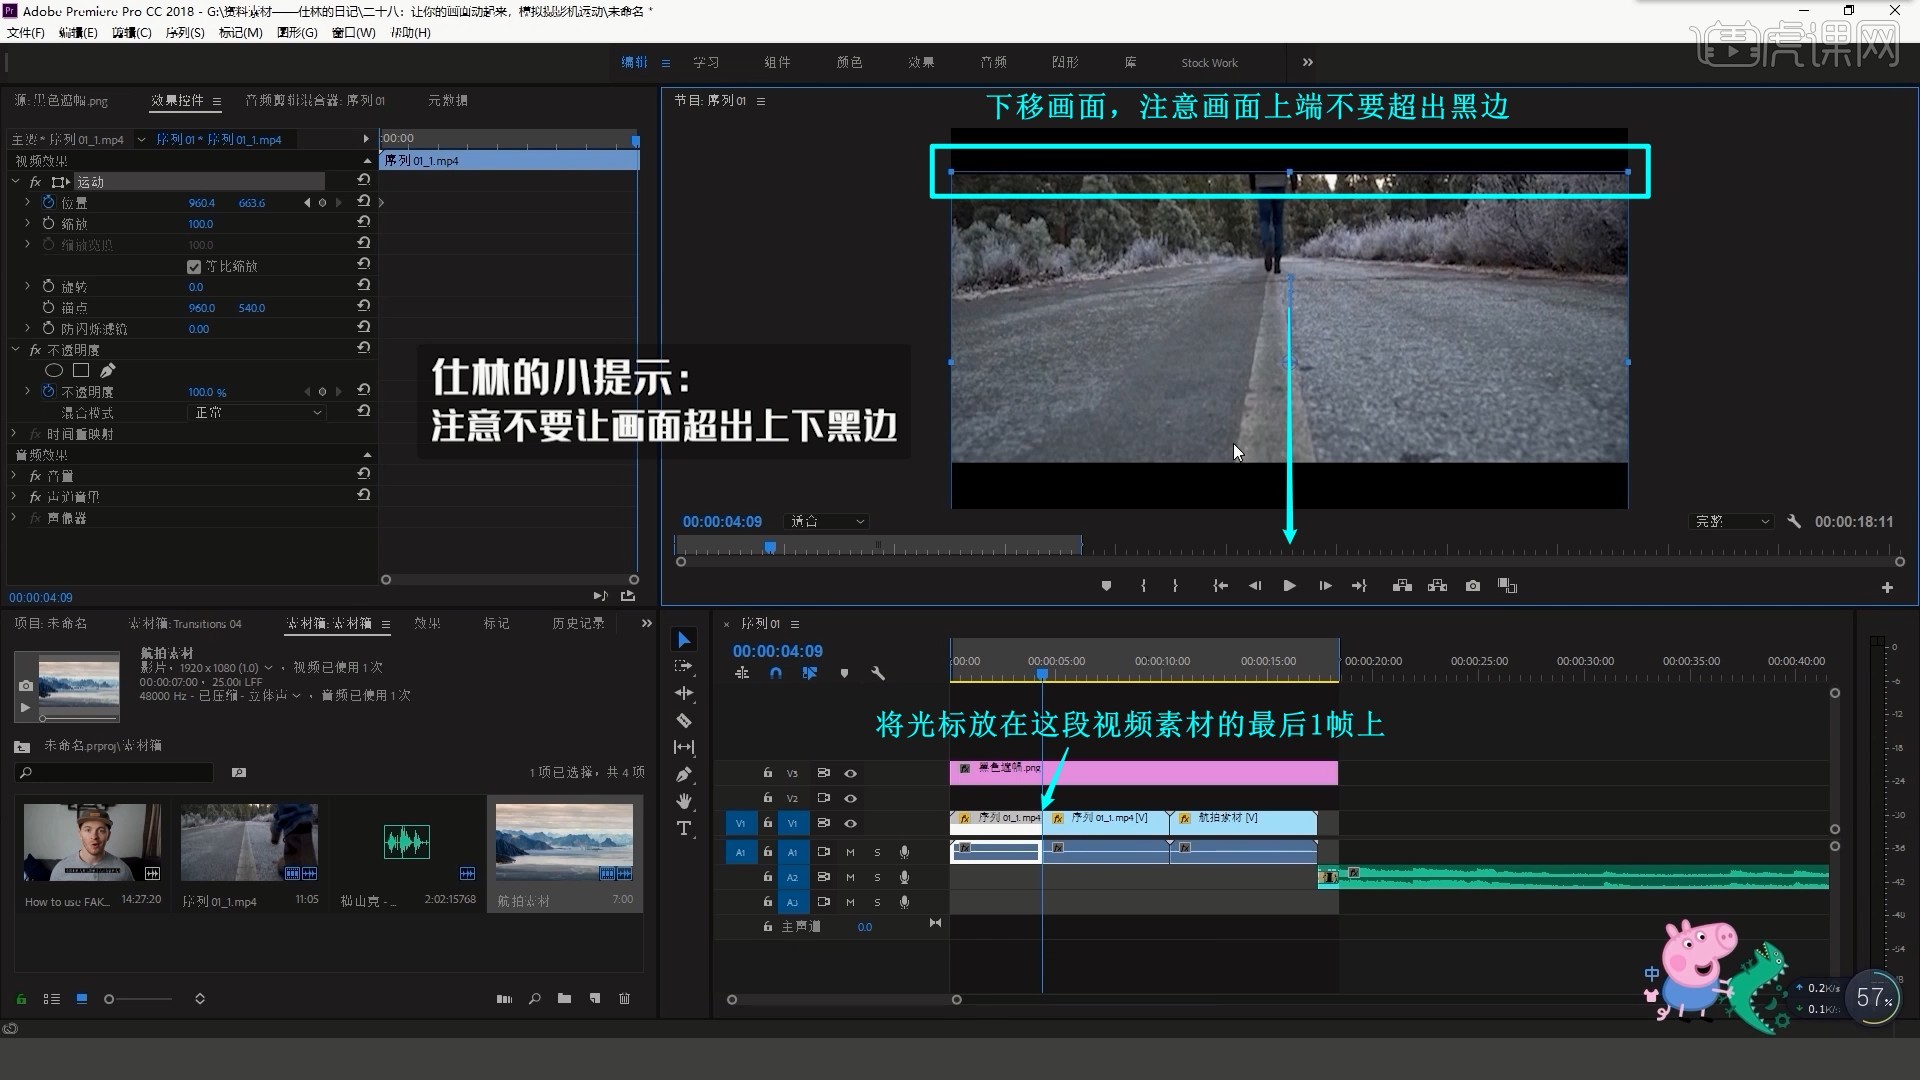This screenshot has width=1920, height=1080.
Task: Select the Razor tool in timeline toolbar
Action: click(x=684, y=720)
